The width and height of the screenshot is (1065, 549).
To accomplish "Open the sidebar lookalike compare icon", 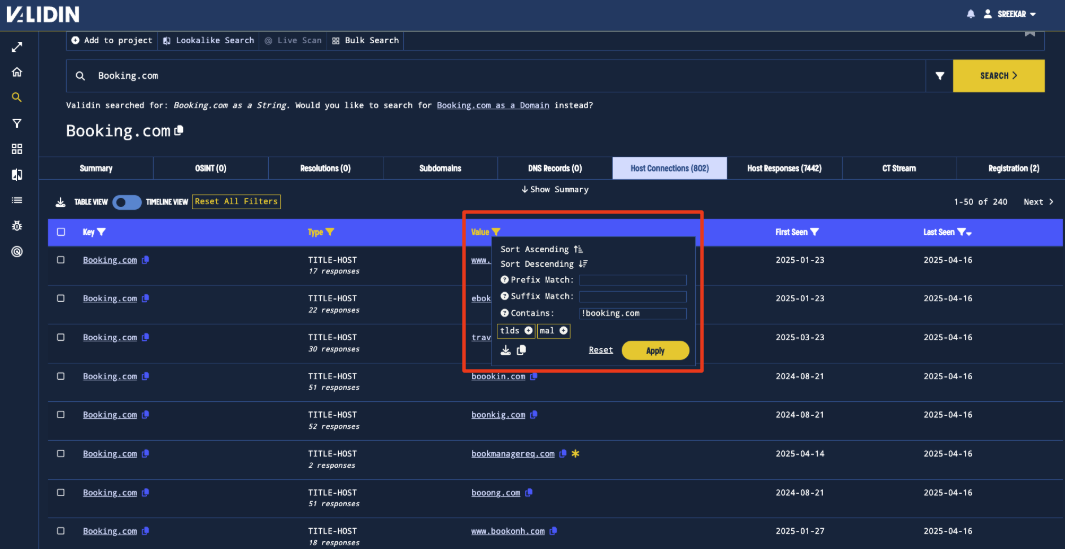I will click(x=17, y=175).
